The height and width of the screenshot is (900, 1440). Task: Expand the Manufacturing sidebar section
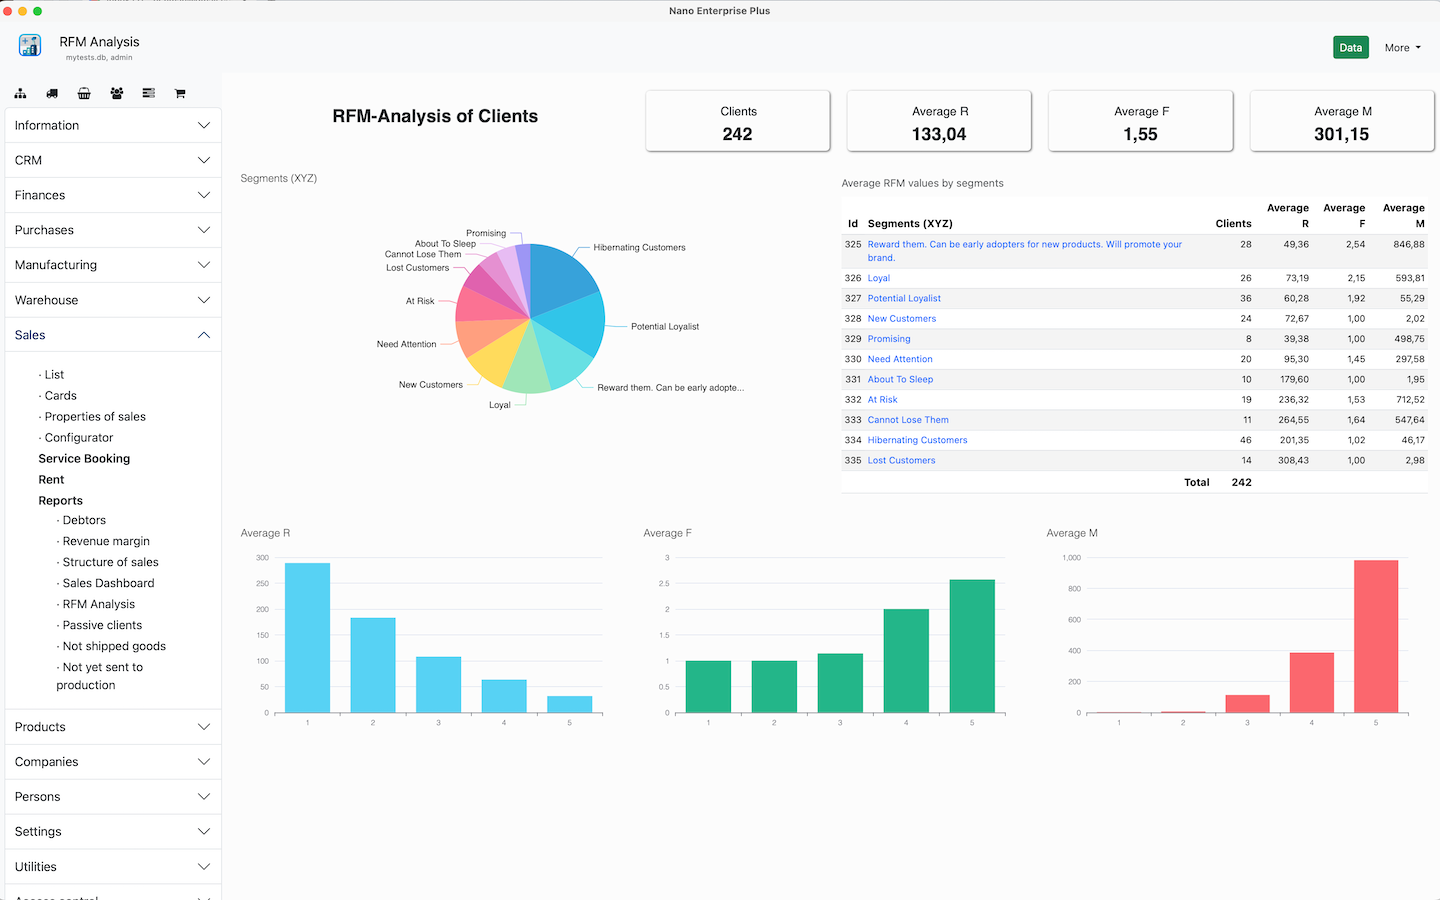pyautogui.click(x=113, y=265)
